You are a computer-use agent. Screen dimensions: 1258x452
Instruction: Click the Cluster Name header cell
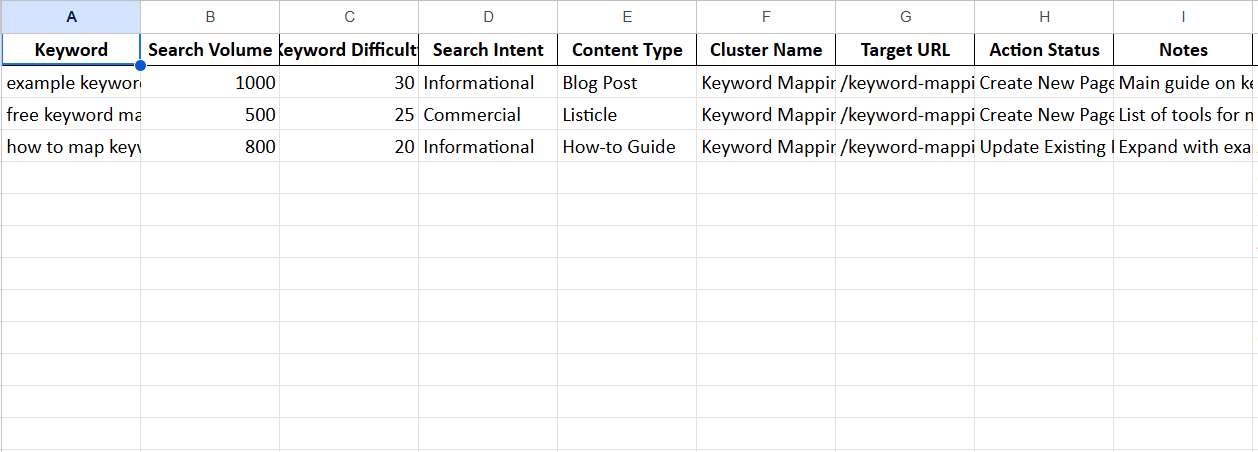(766, 50)
